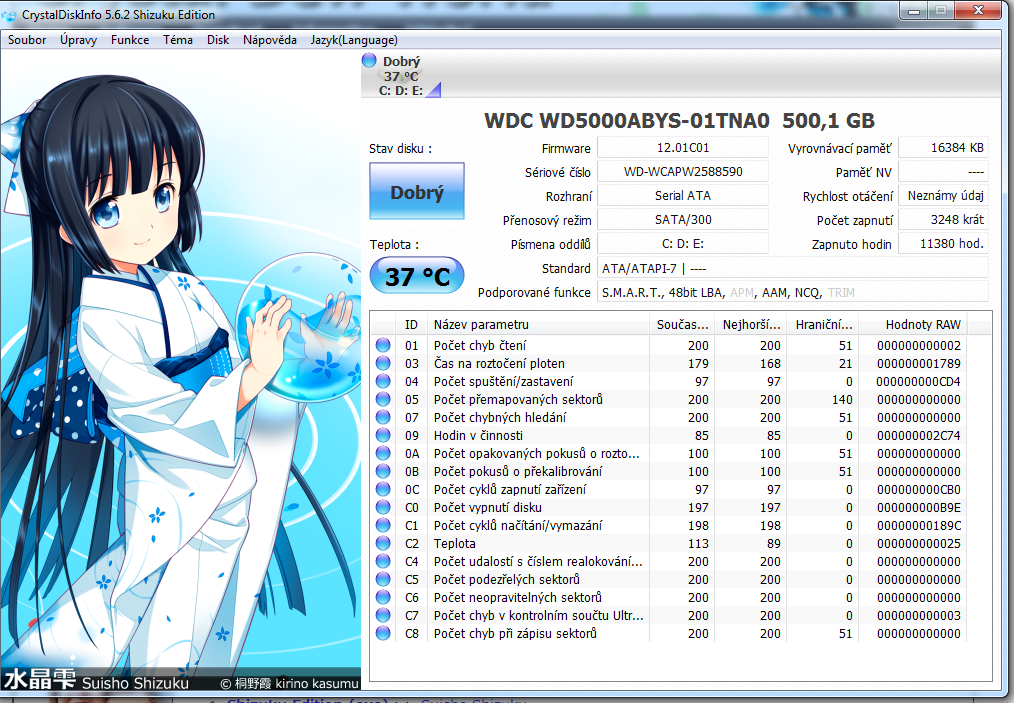Image resolution: width=1014 pixels, height=703 pixels.
Task: Click the SATA/300 transfer mode field
Action: pyautogui.click(x=683, y=220)
